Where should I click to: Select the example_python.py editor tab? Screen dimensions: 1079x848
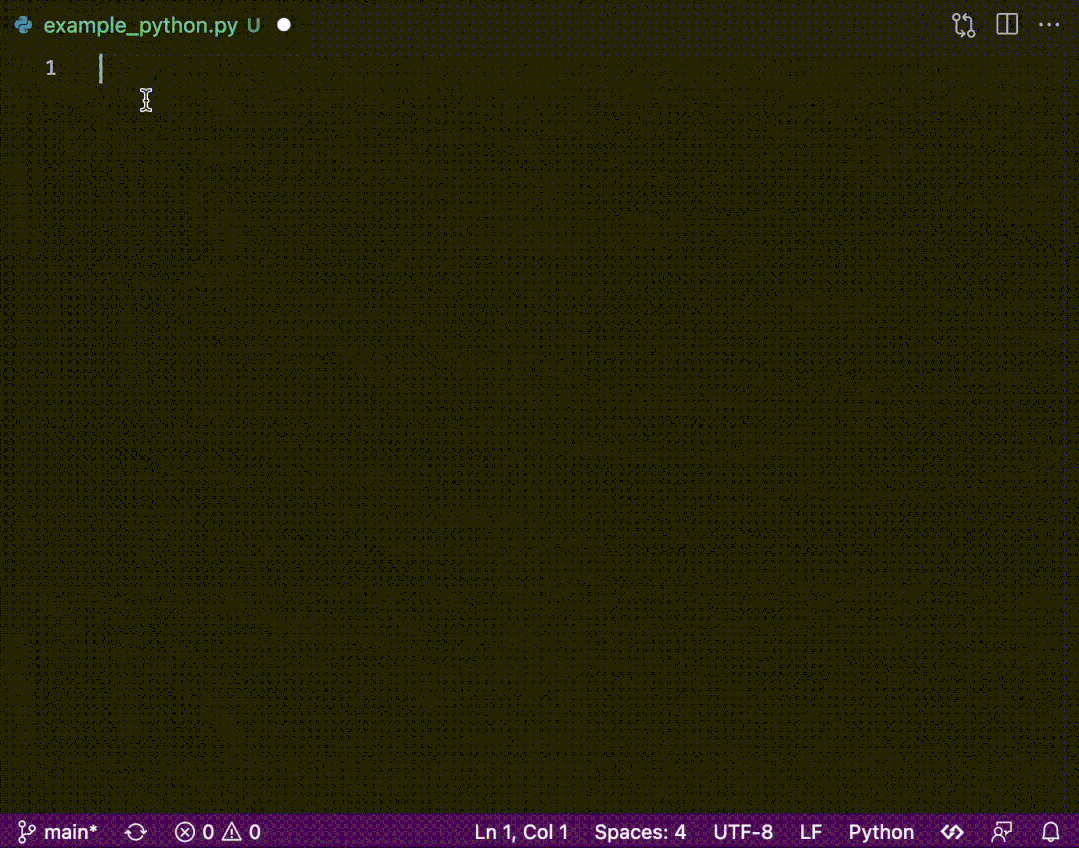[140, 26]
